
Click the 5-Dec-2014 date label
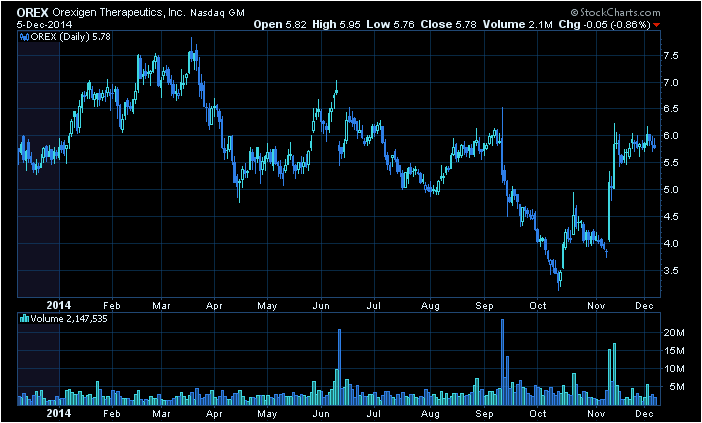point(44,25)
